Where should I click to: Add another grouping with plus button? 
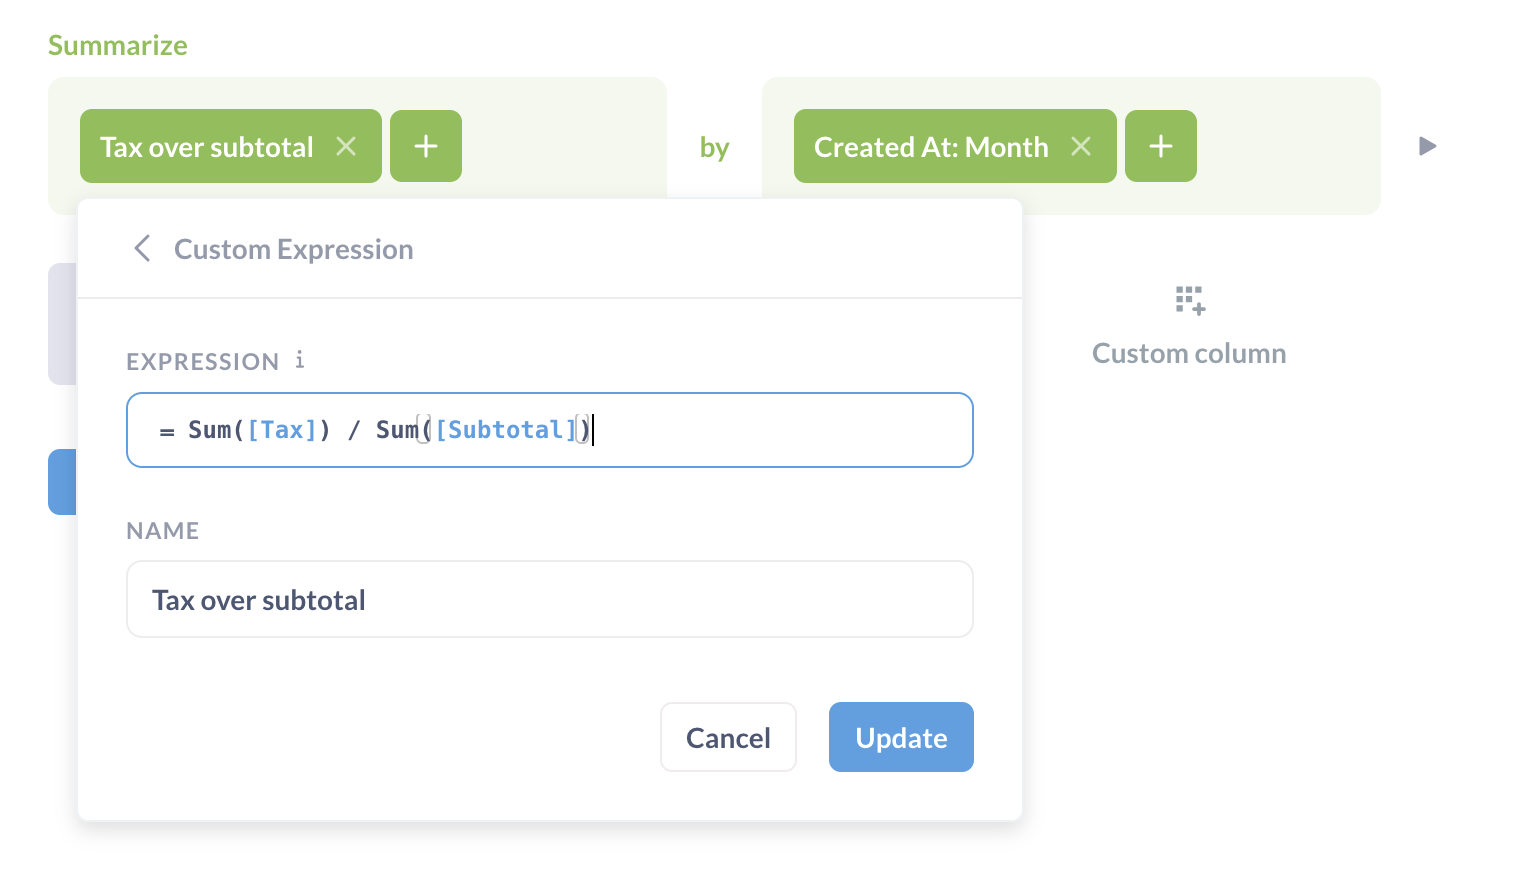(1160, 147)
